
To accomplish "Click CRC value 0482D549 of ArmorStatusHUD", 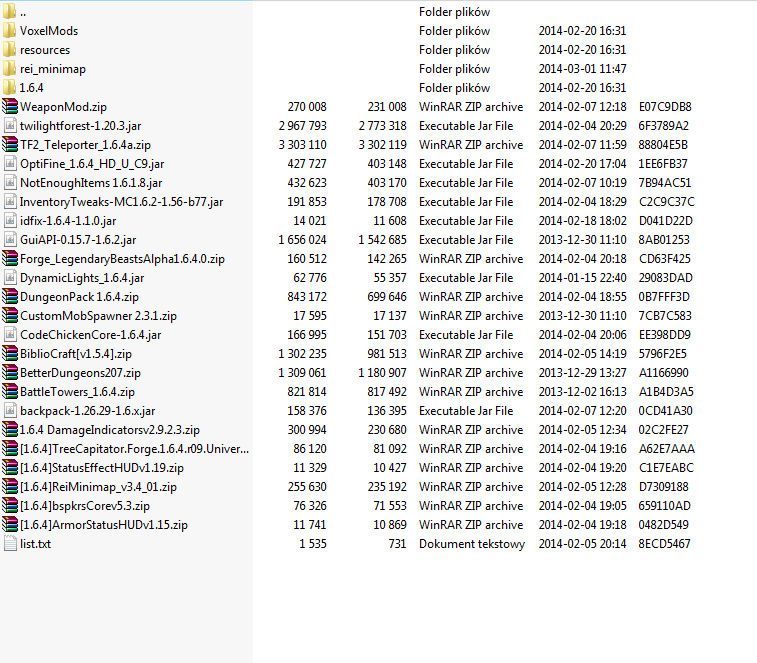I will [664, 524].
